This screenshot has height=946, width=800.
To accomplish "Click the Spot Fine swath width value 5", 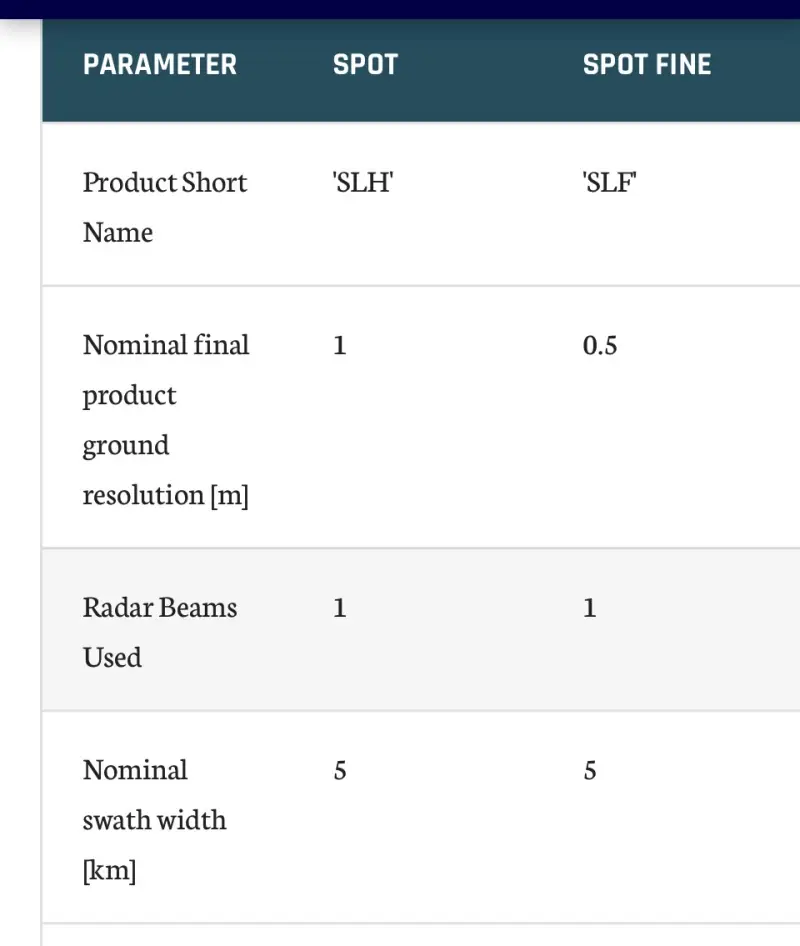I will 590,771.
